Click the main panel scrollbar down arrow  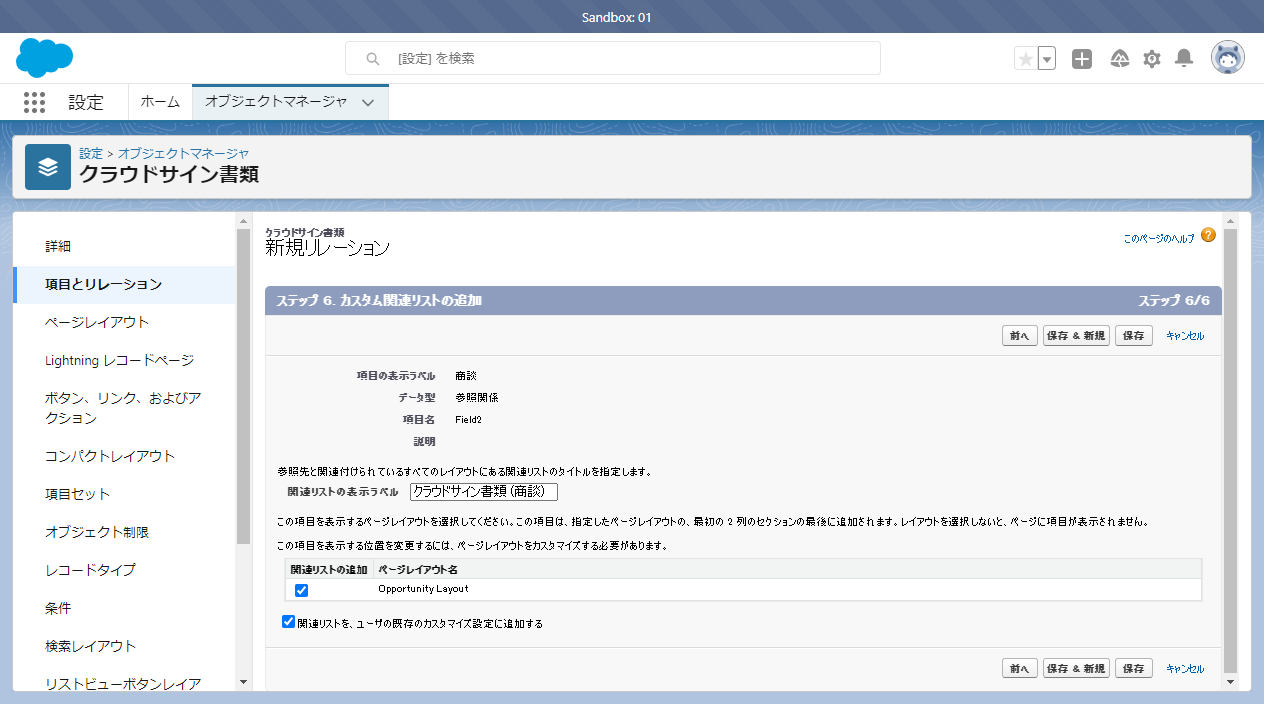click(x=1230, y=682)
